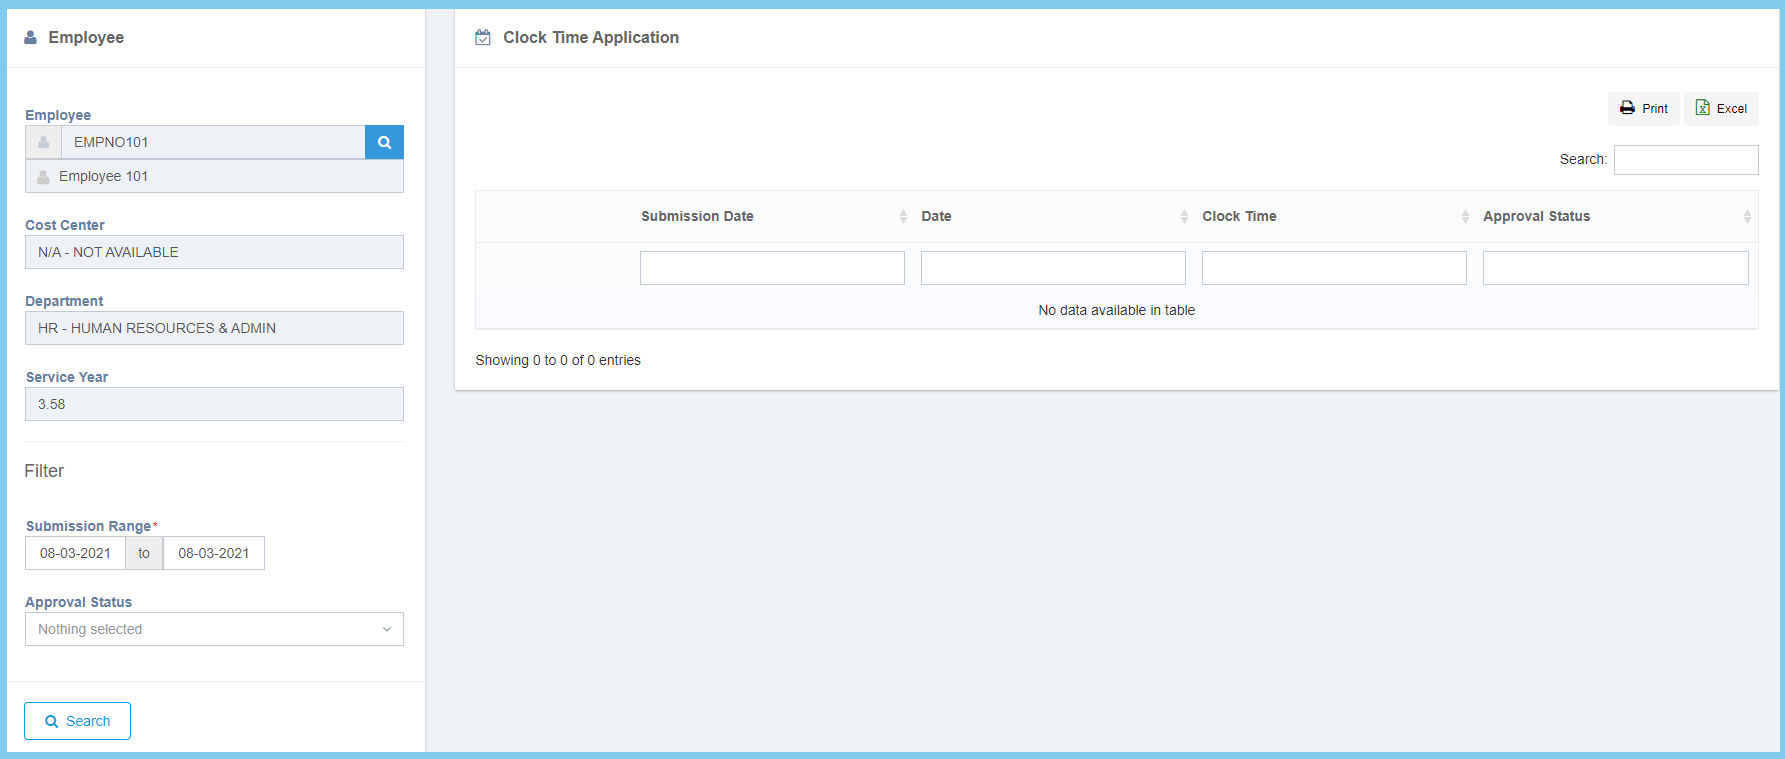Click the EMPNO101 employee code field

(x=213, y=142)
